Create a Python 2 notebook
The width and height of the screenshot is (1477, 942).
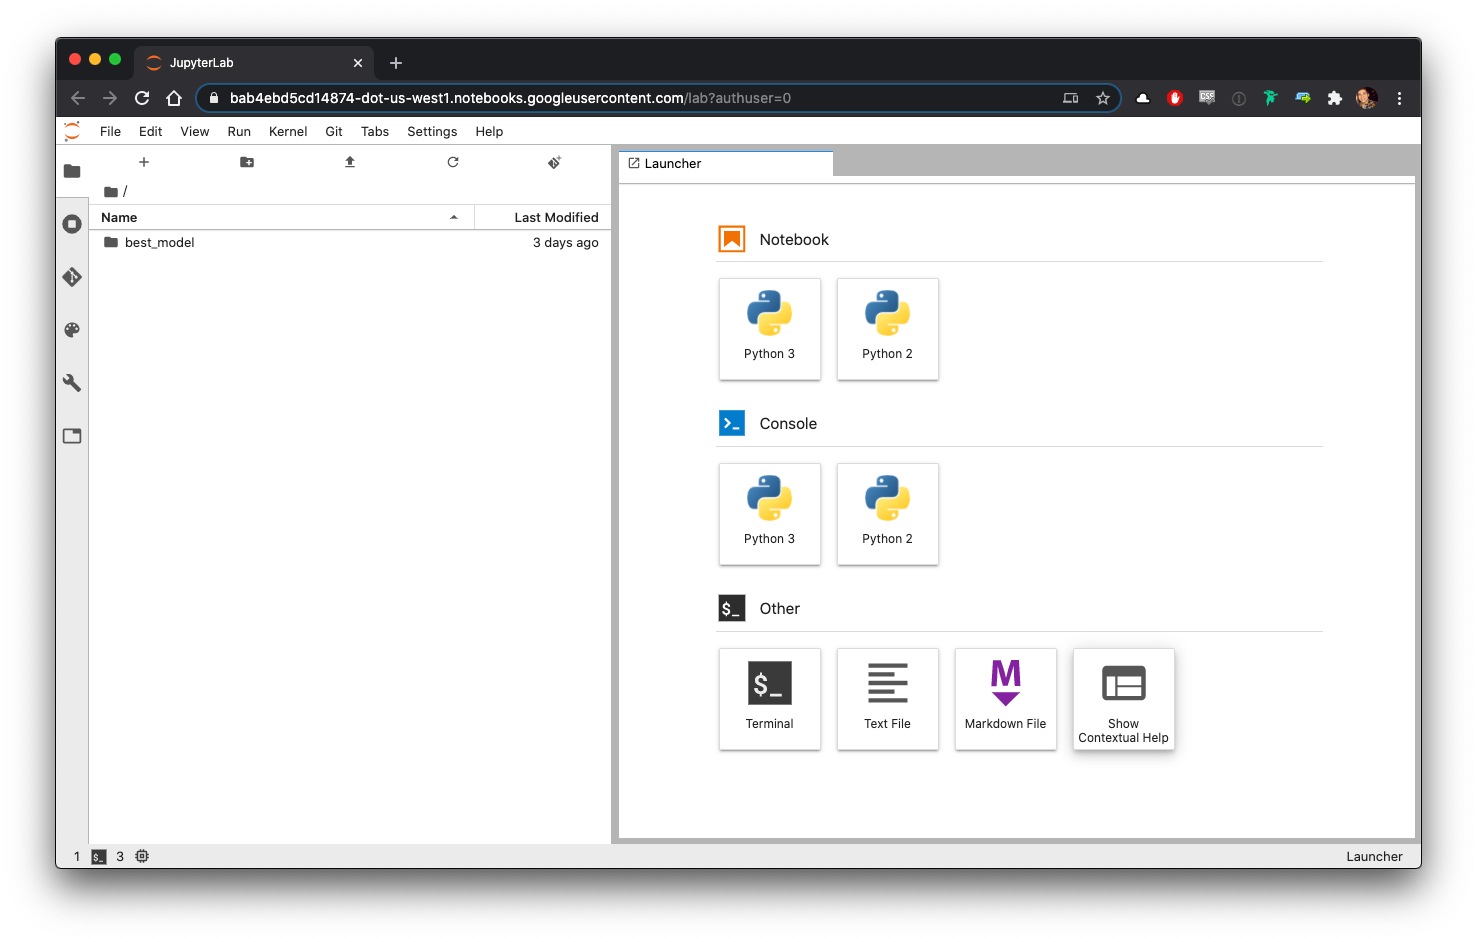888,329
